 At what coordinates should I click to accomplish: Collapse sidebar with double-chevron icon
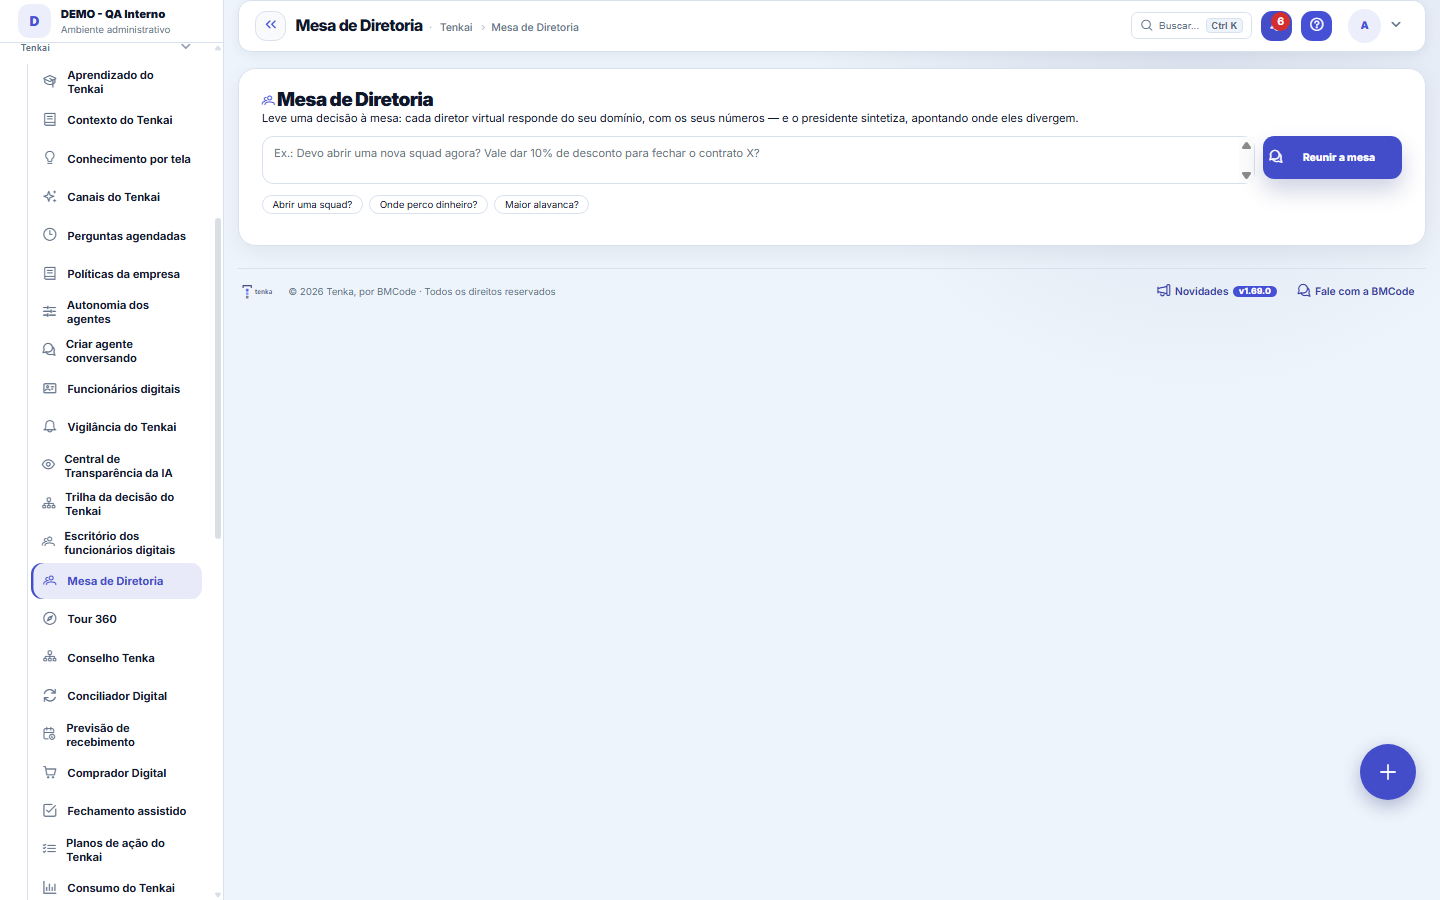pyautogui.click(x=270, y=25)
